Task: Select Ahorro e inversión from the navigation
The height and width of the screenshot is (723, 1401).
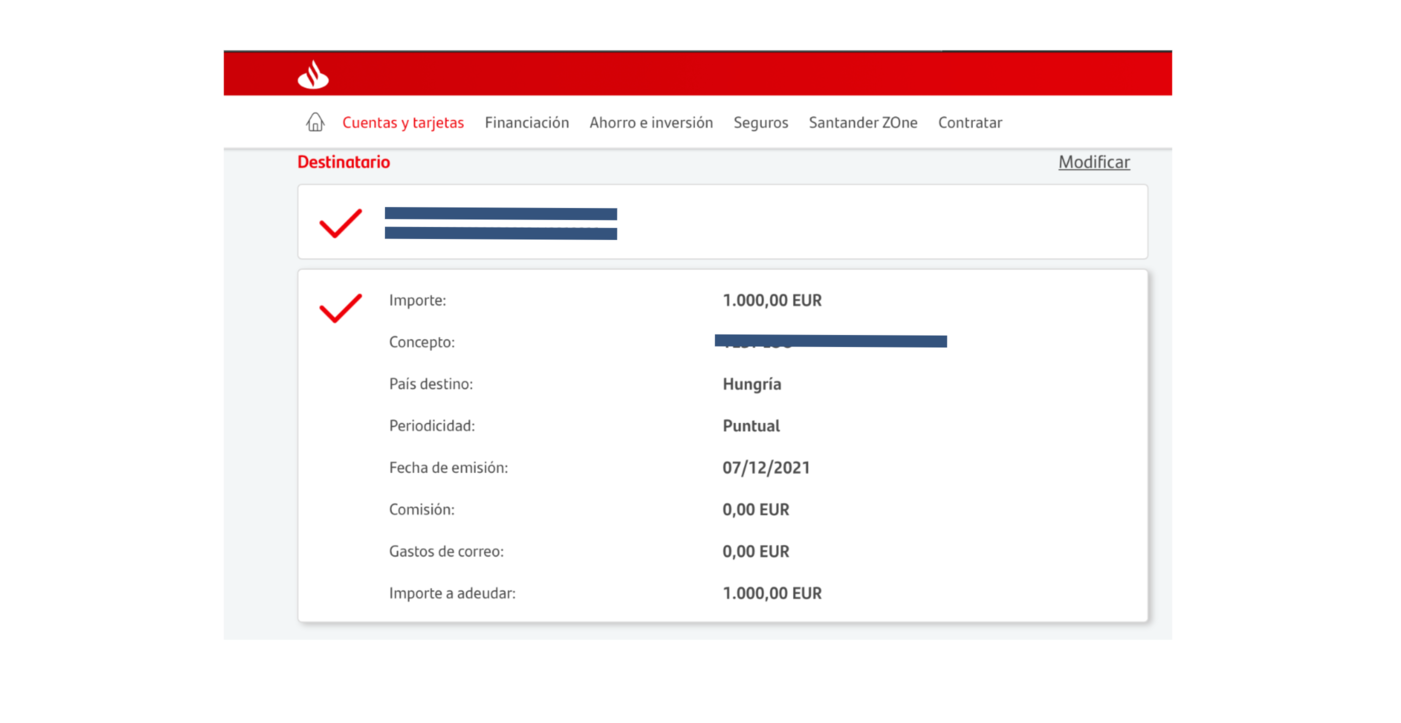Action: (651, 122)
